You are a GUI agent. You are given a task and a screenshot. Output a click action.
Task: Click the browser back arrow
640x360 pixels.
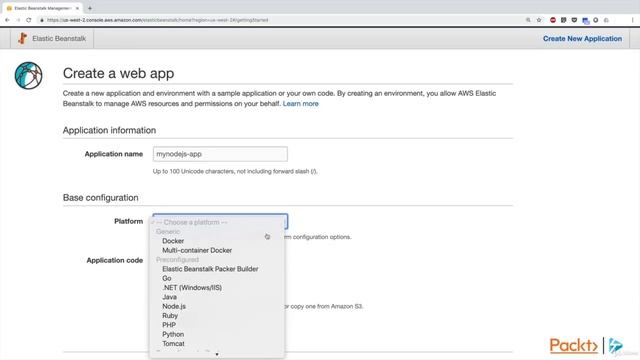pyautogui.click(x=7, y=20)
